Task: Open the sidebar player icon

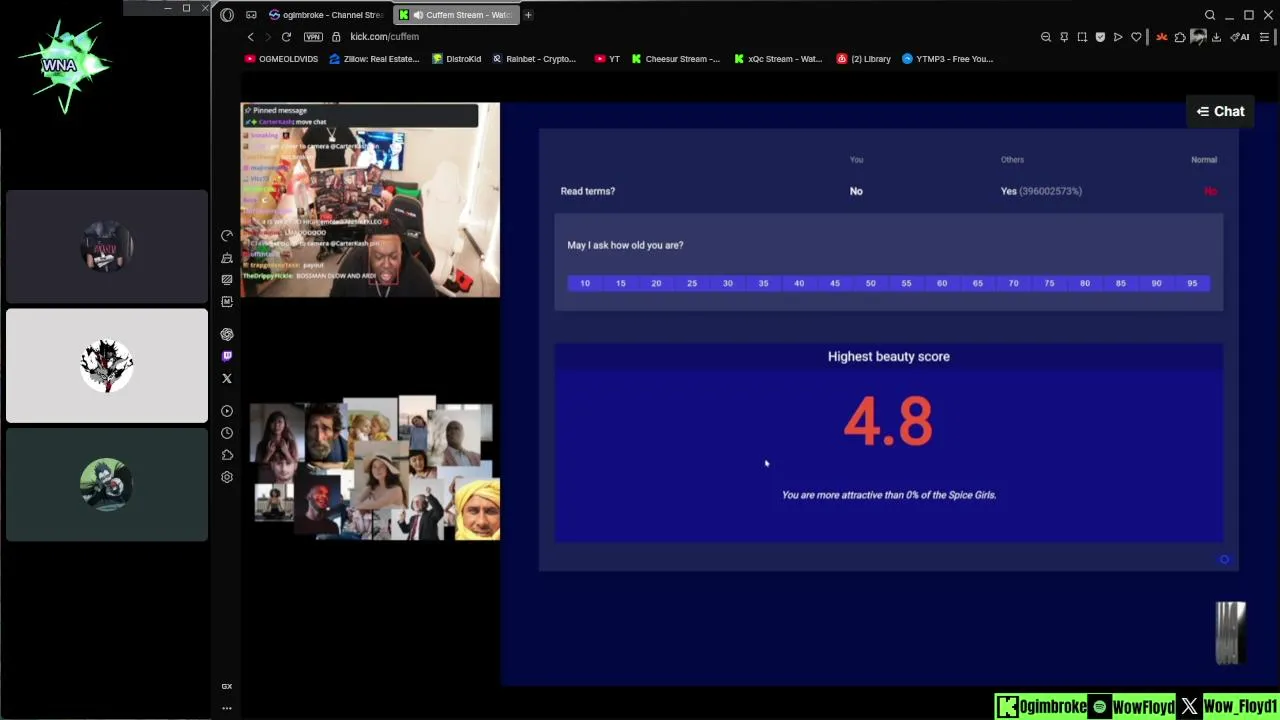Action: 227,411
